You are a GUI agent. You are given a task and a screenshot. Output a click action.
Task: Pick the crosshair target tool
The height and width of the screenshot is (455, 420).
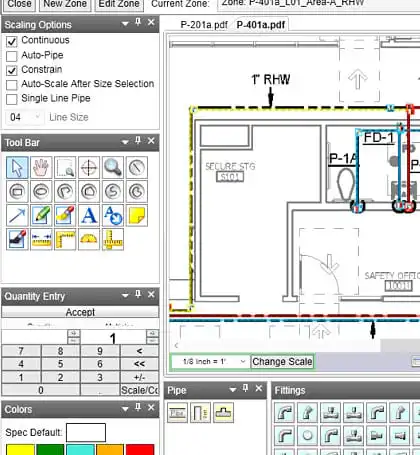click(x=89, y=167)
